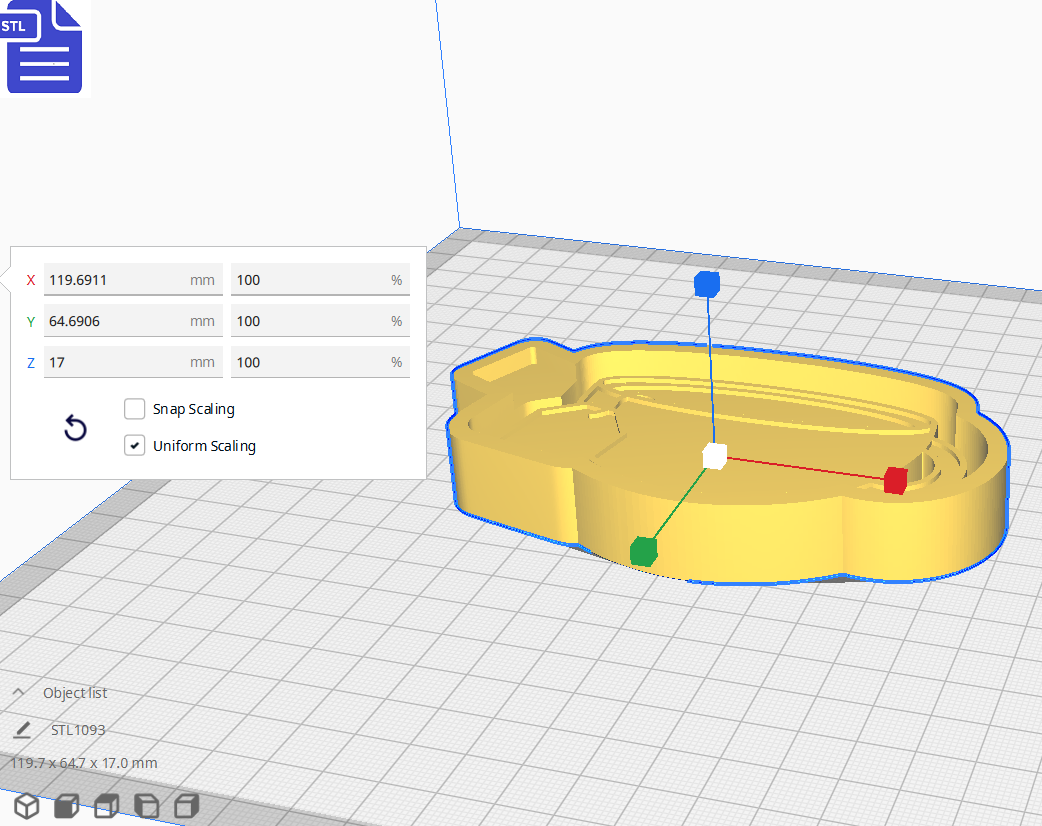This screenshot has height=826, width=1042.
Task: Click the pencil icon beside STL1093
Action: 22,730
